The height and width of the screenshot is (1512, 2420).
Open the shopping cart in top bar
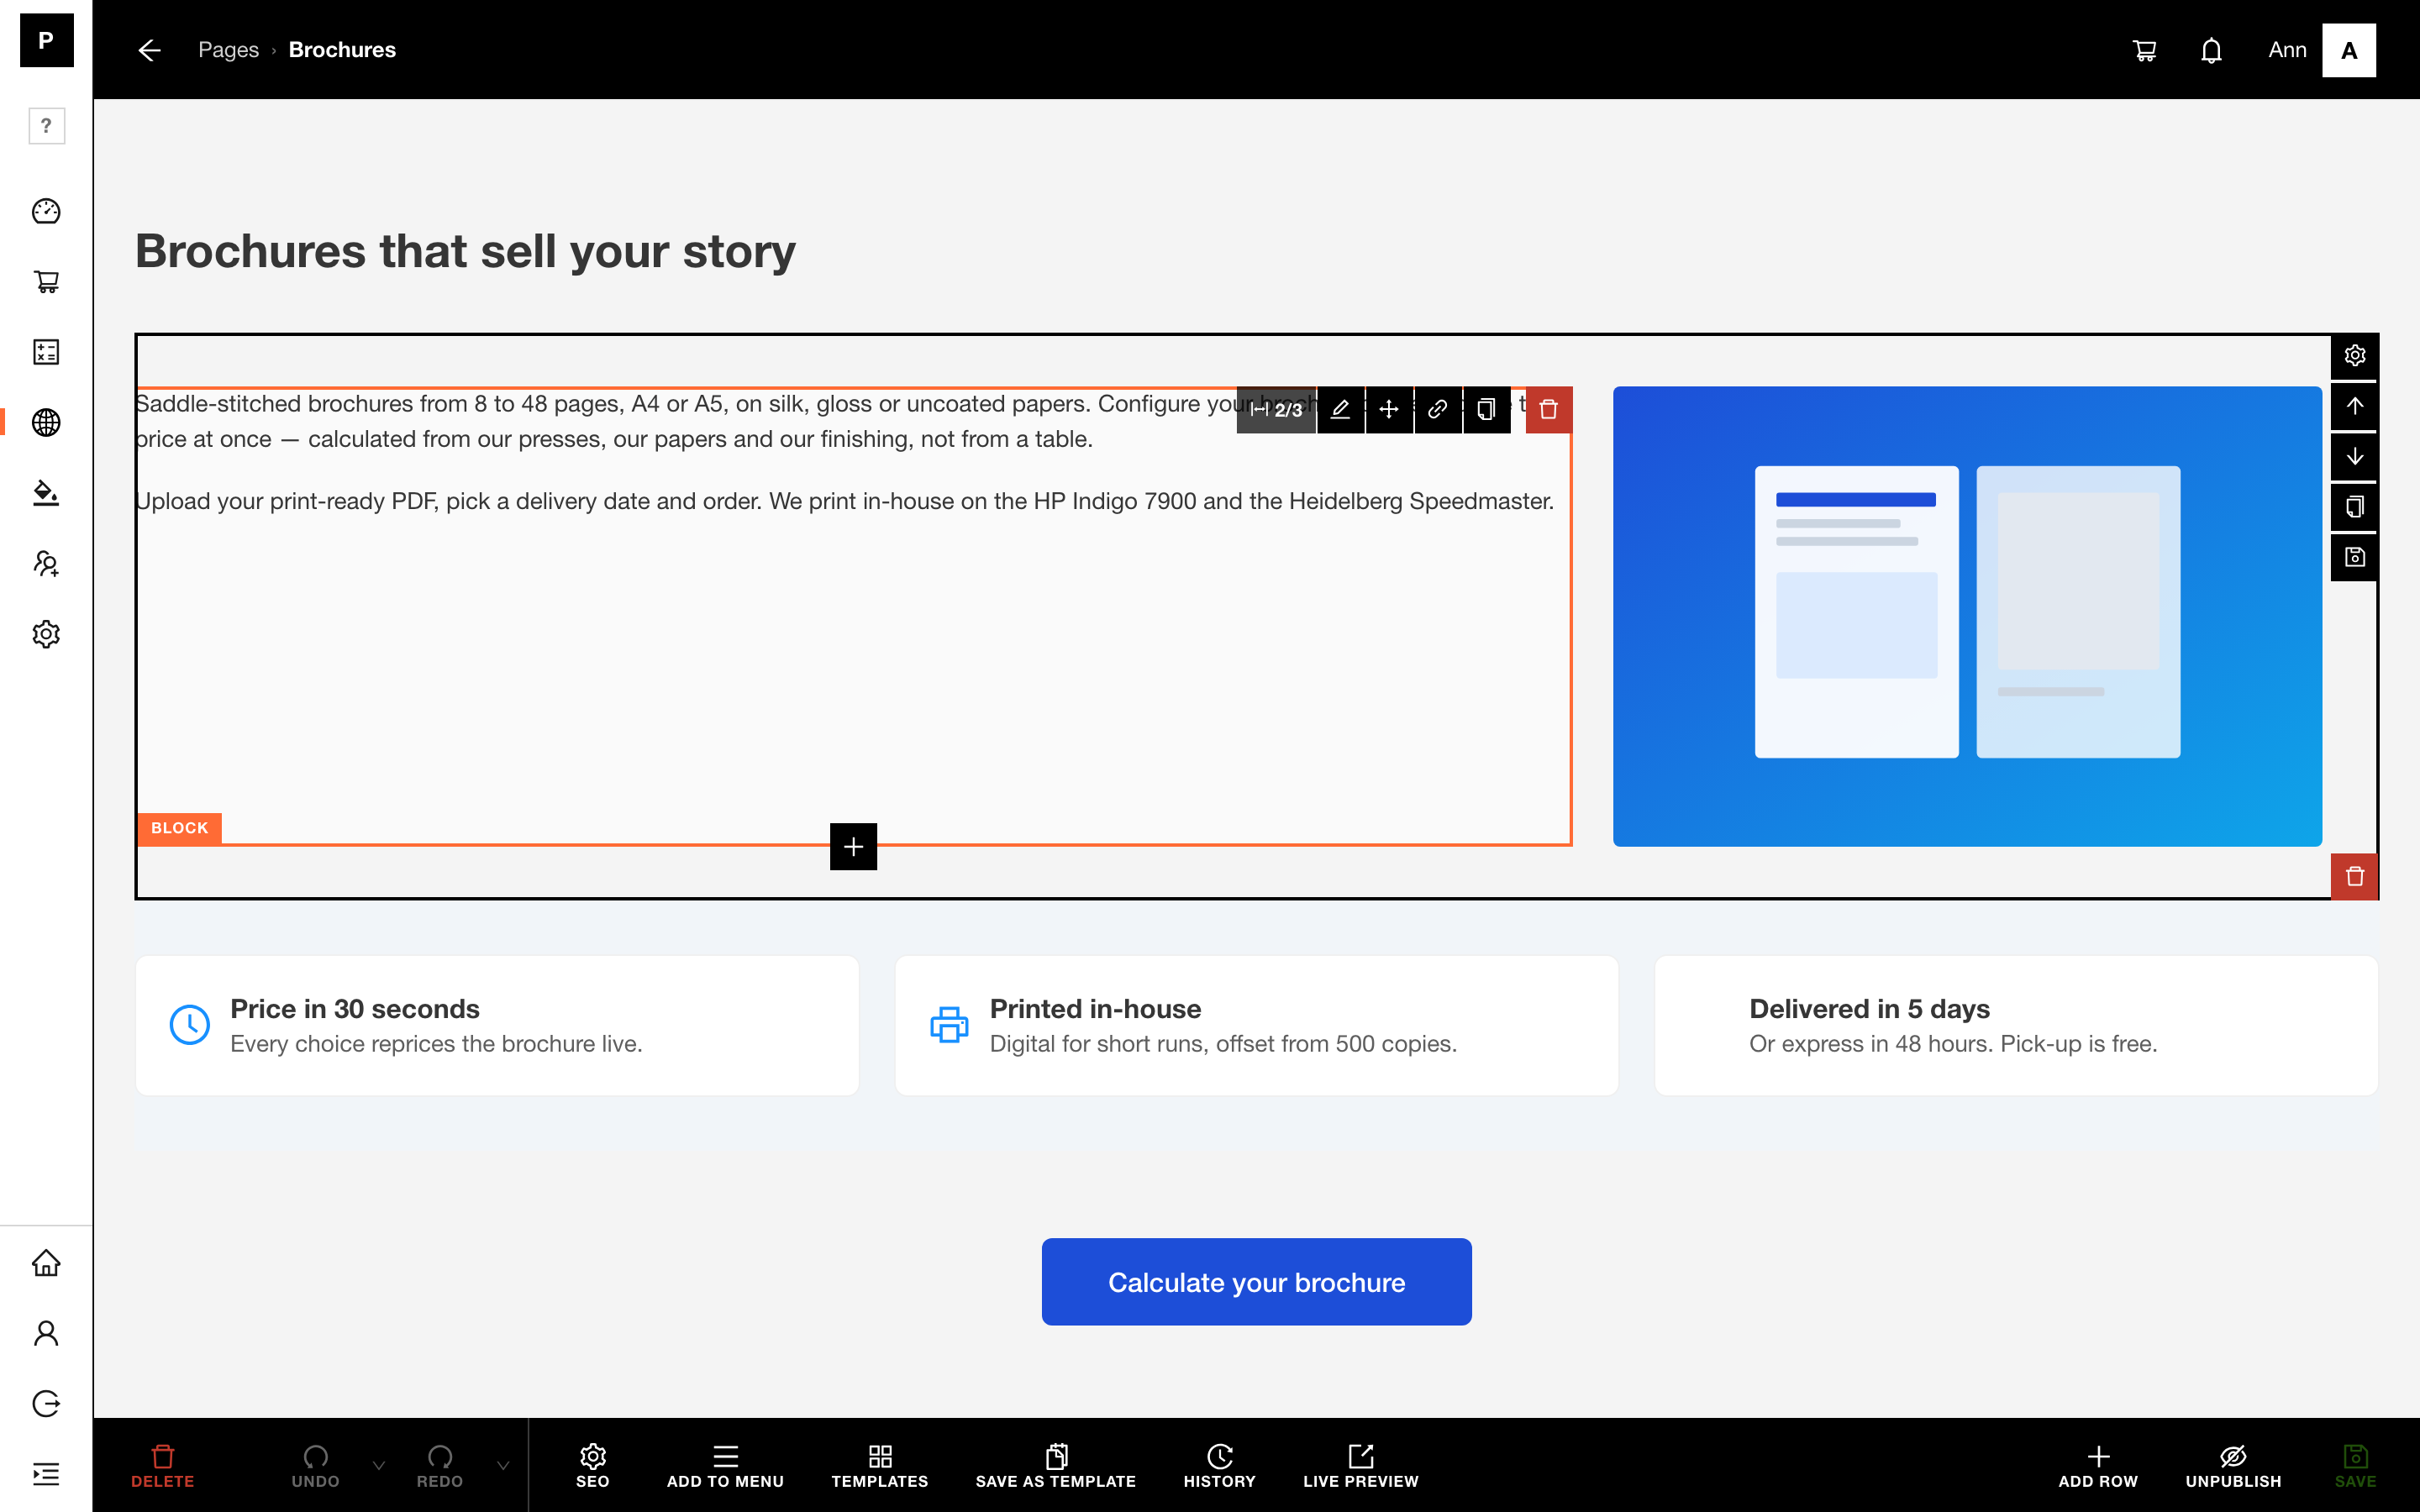tap(2144, 50)
